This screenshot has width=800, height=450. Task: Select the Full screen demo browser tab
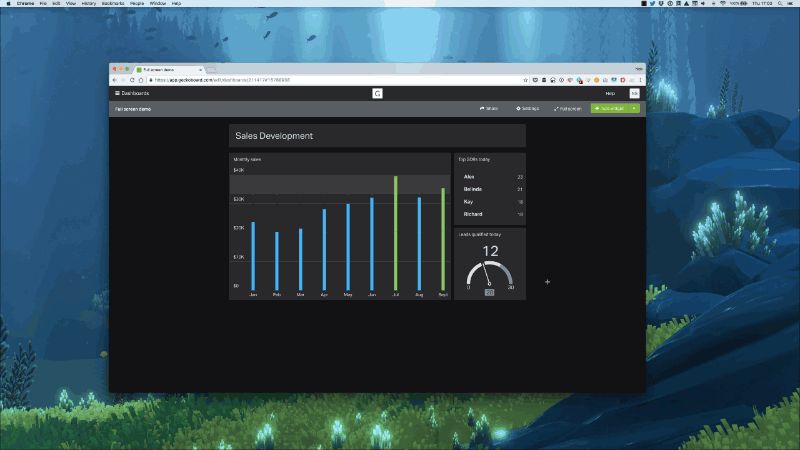point(169,69)
